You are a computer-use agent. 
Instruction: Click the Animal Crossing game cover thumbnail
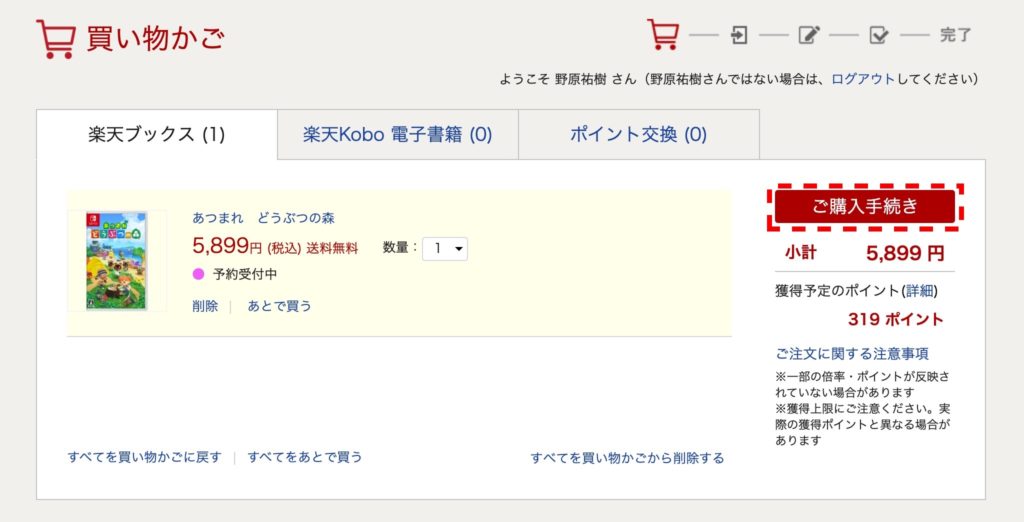point(116,260)
